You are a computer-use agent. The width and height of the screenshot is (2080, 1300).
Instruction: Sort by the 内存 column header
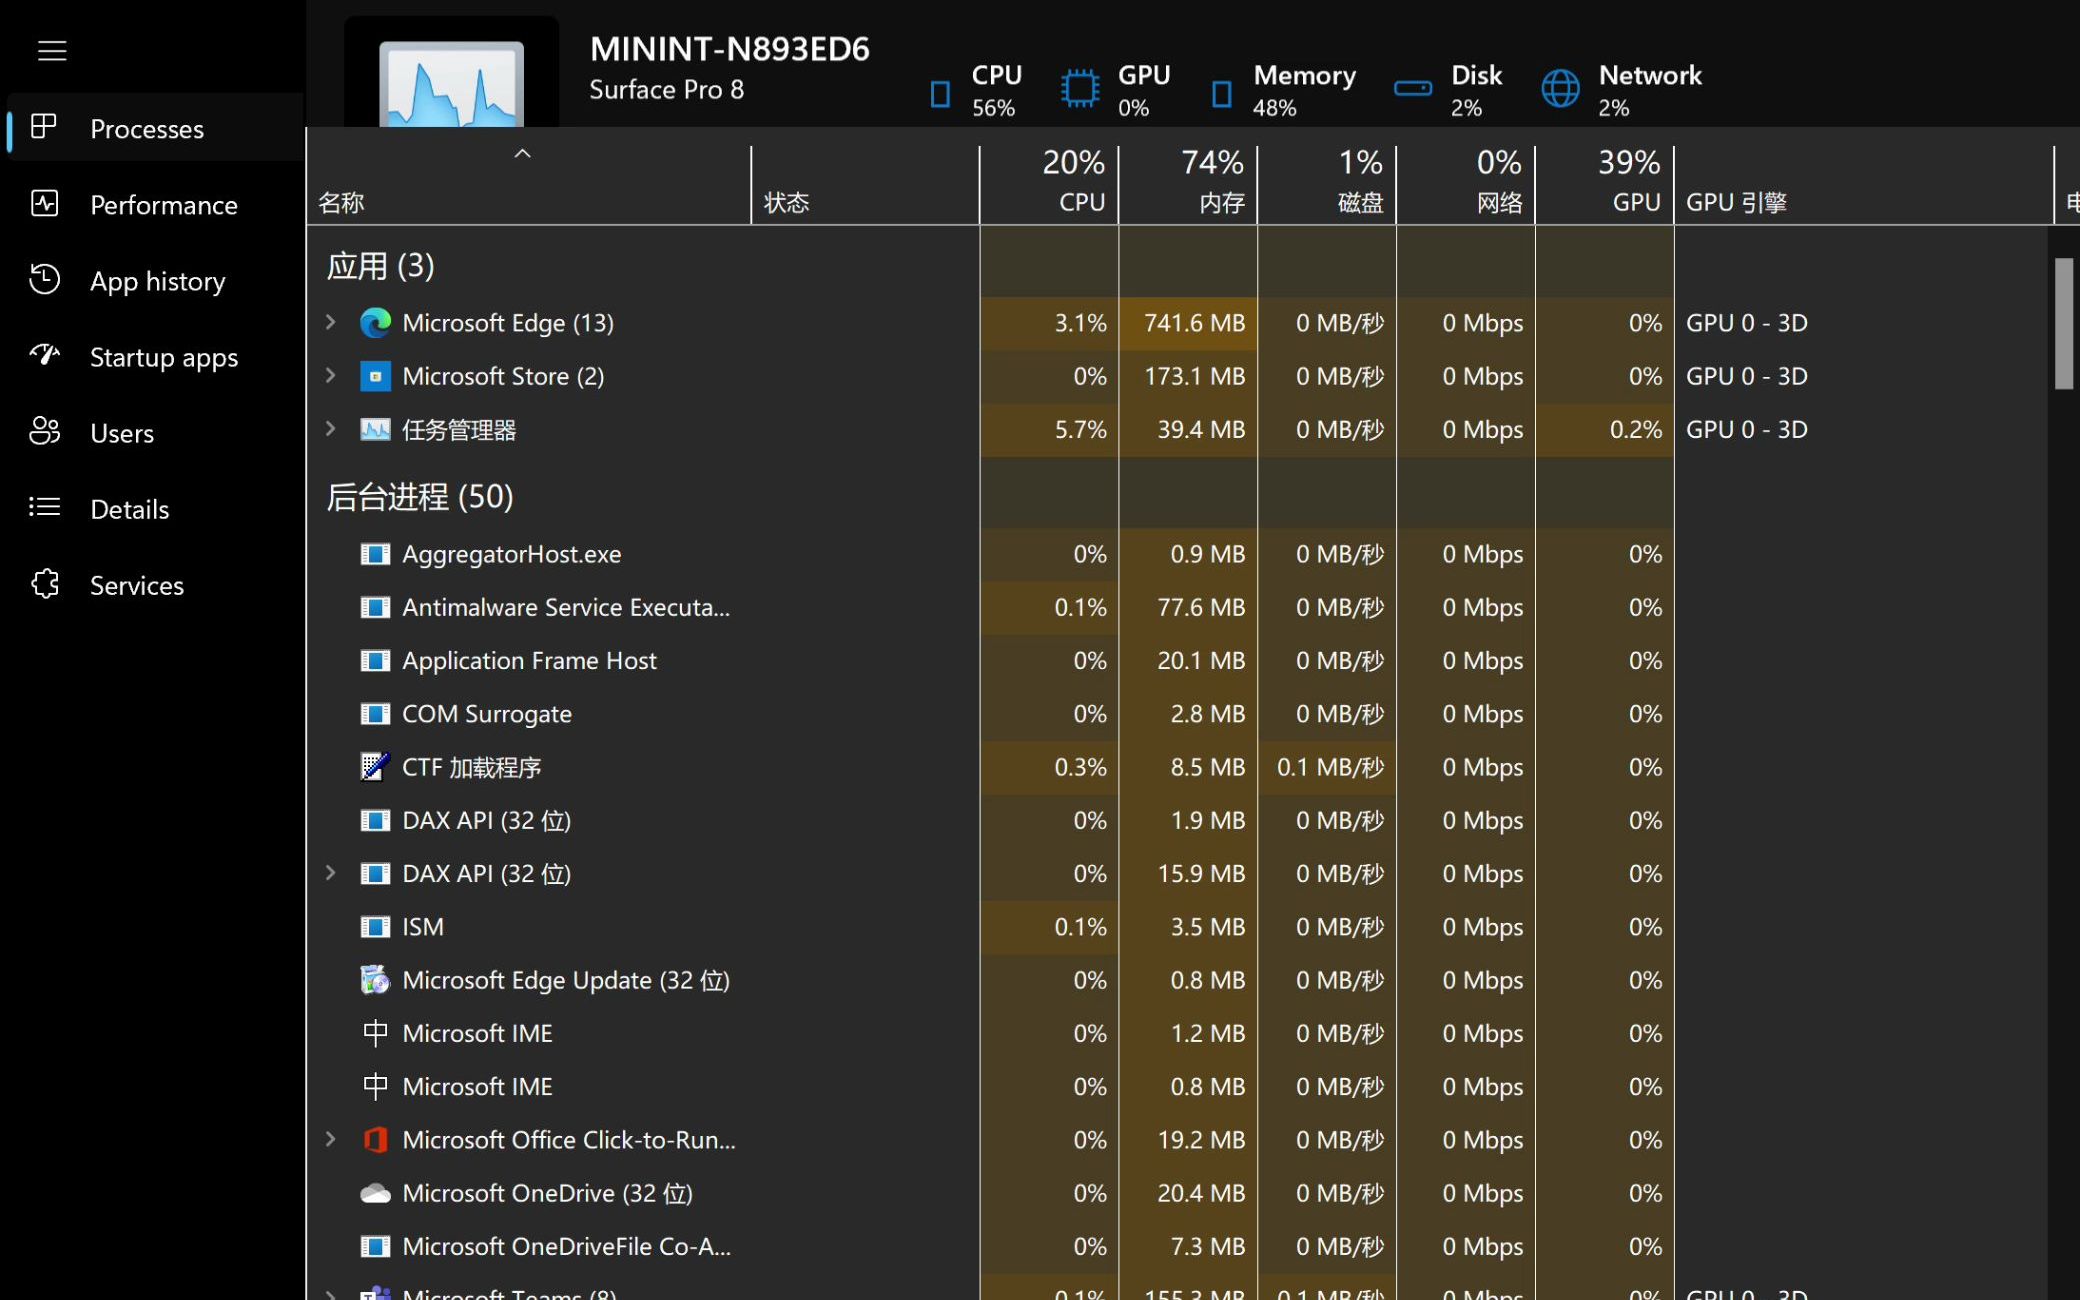1188,182
